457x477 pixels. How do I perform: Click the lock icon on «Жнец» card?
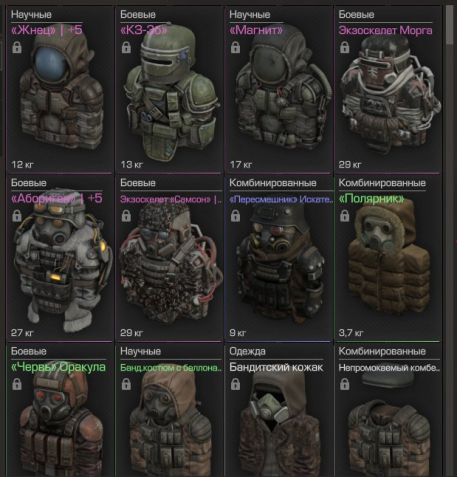click(17, 47)
